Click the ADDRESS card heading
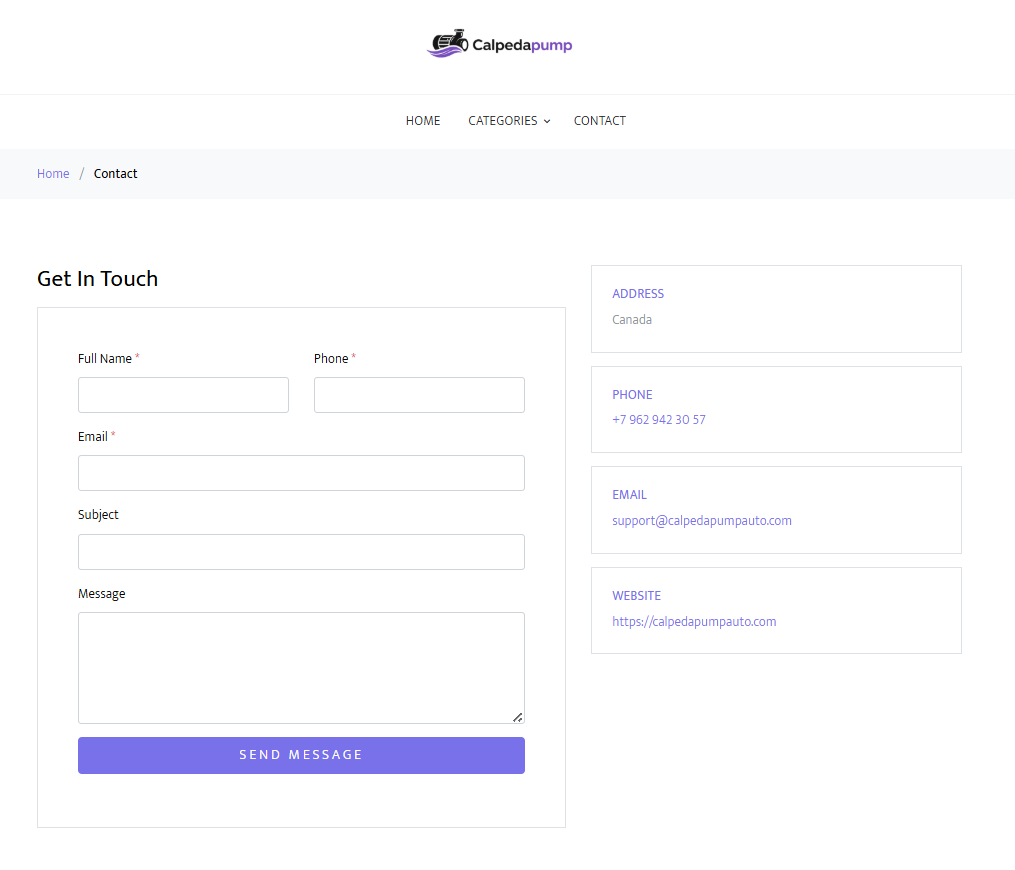Viewport: 1015px width, 870px height. tap(638, 294)
